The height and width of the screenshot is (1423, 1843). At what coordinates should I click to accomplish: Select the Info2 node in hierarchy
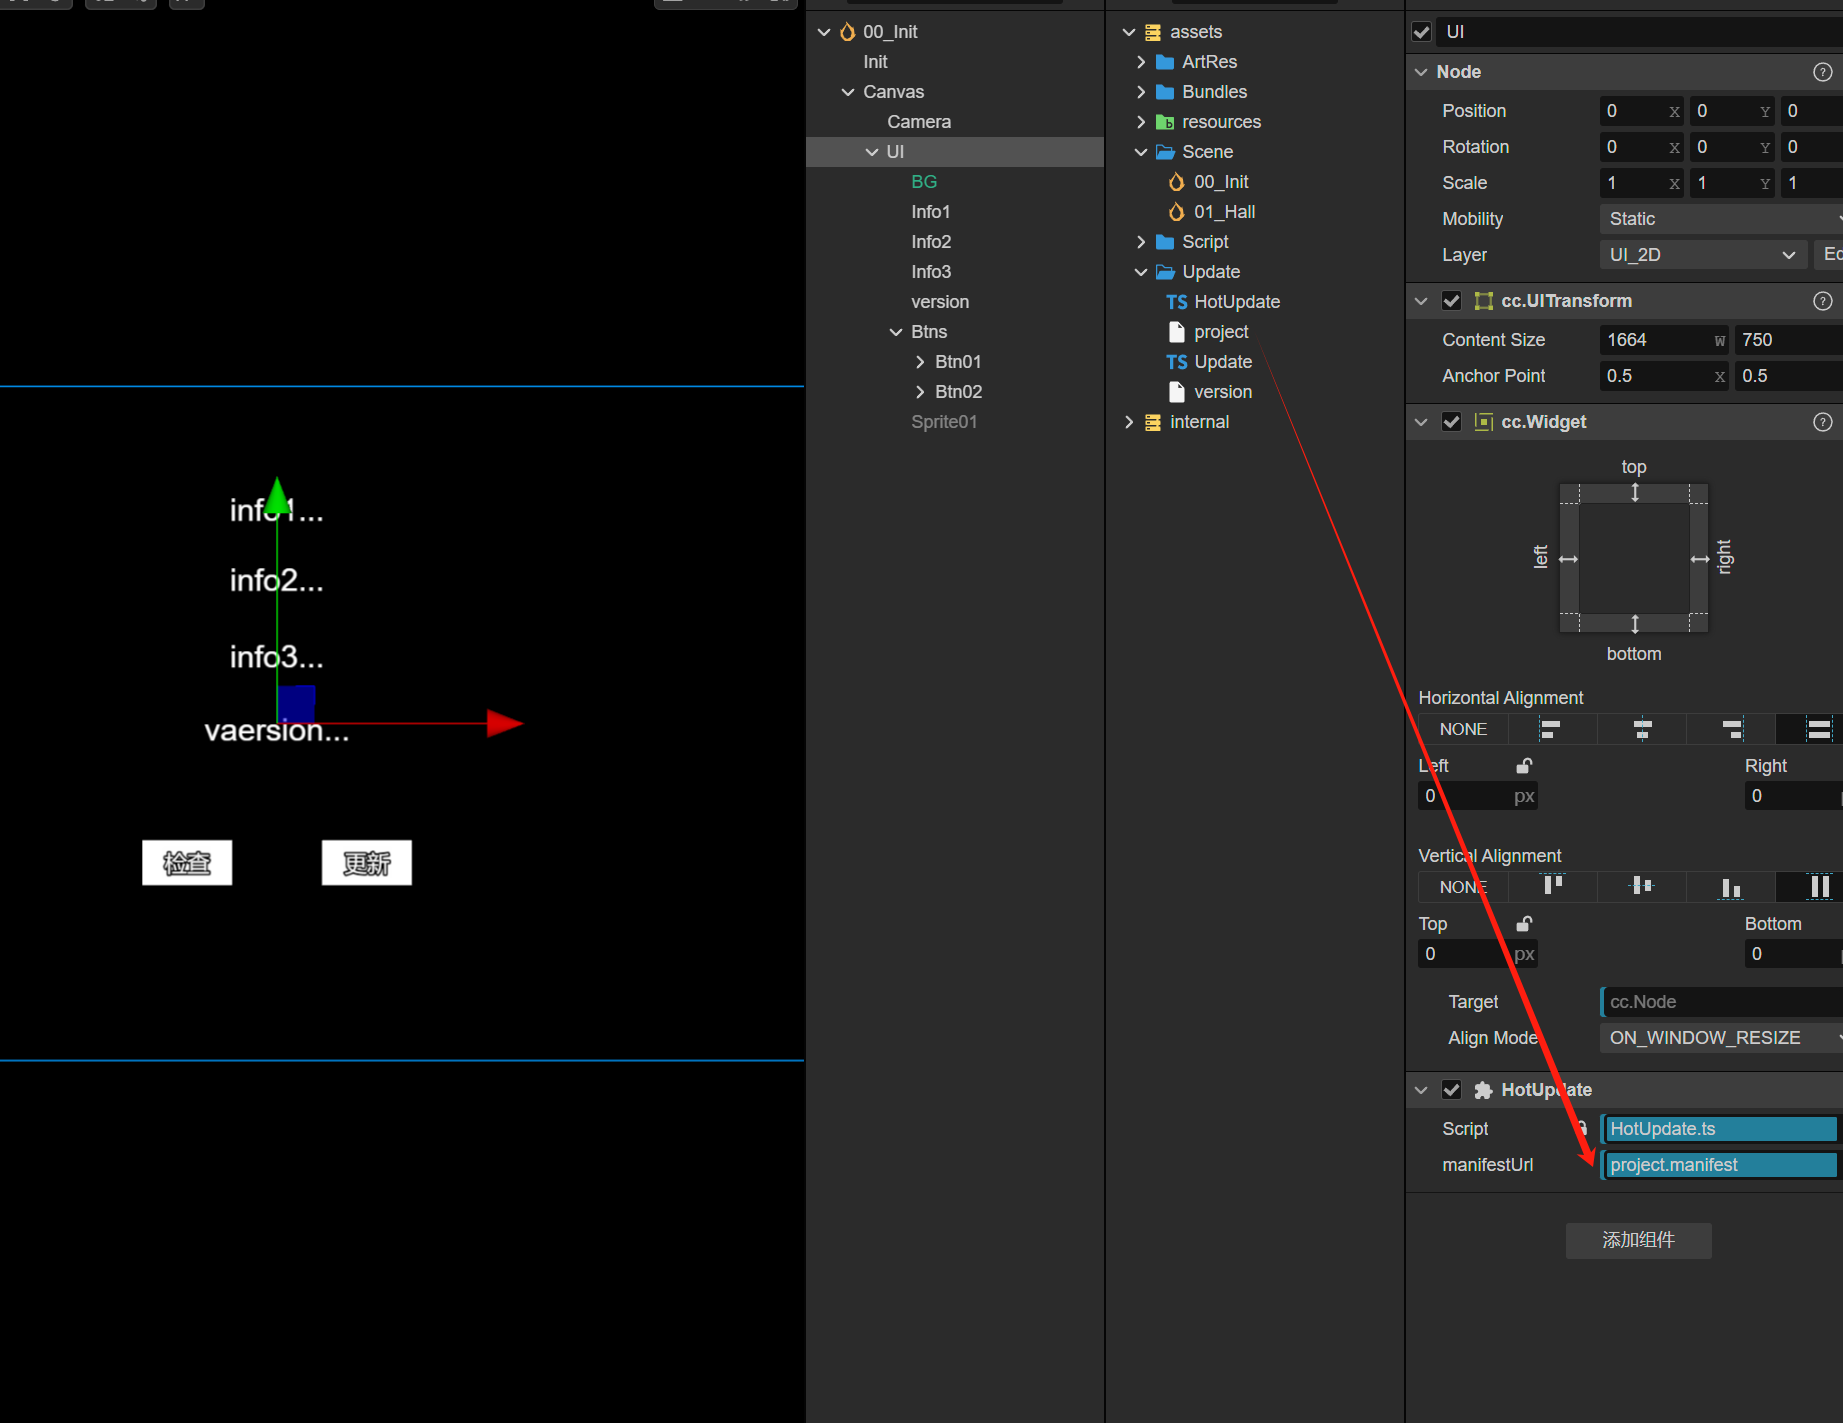[931, 242]
